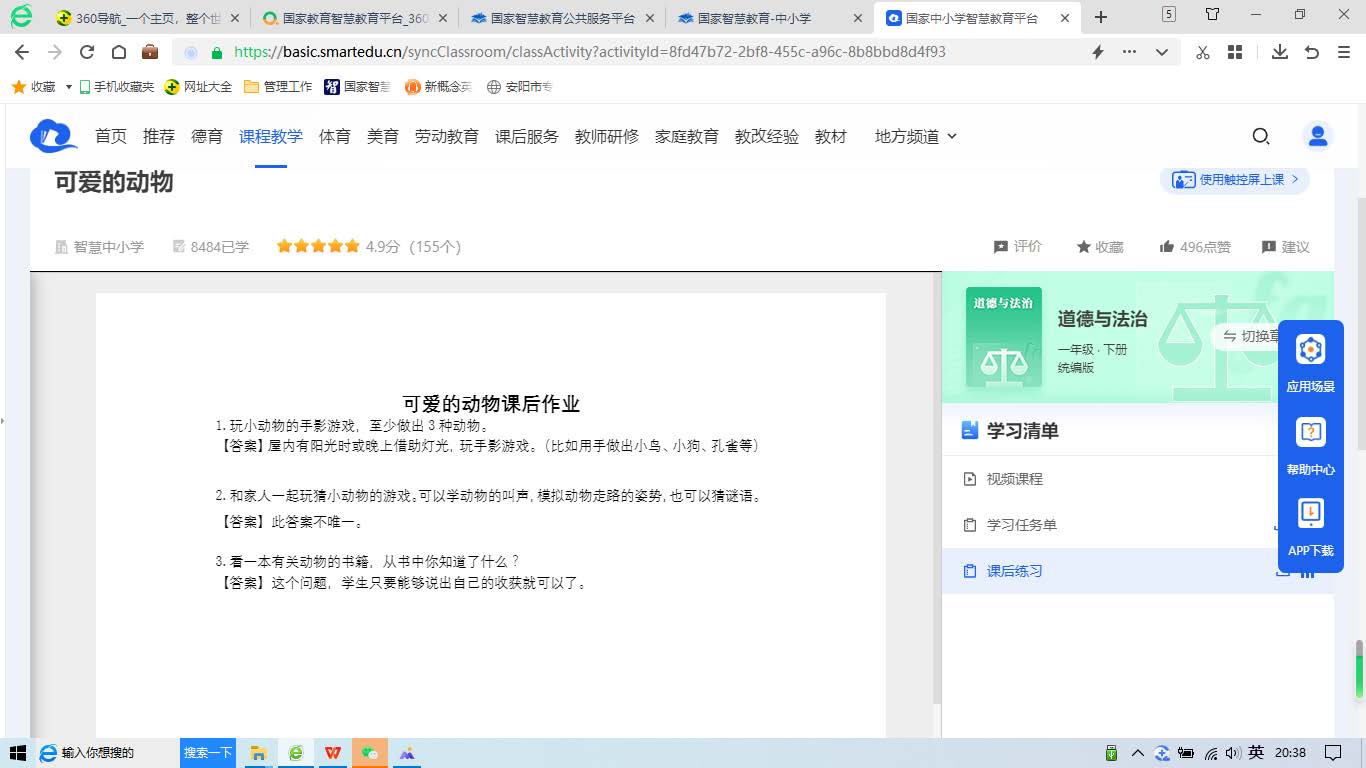Screen dimensions: 1366x768
Task: Open the WeChat icon in the taskbar
Action: point(370,753)
